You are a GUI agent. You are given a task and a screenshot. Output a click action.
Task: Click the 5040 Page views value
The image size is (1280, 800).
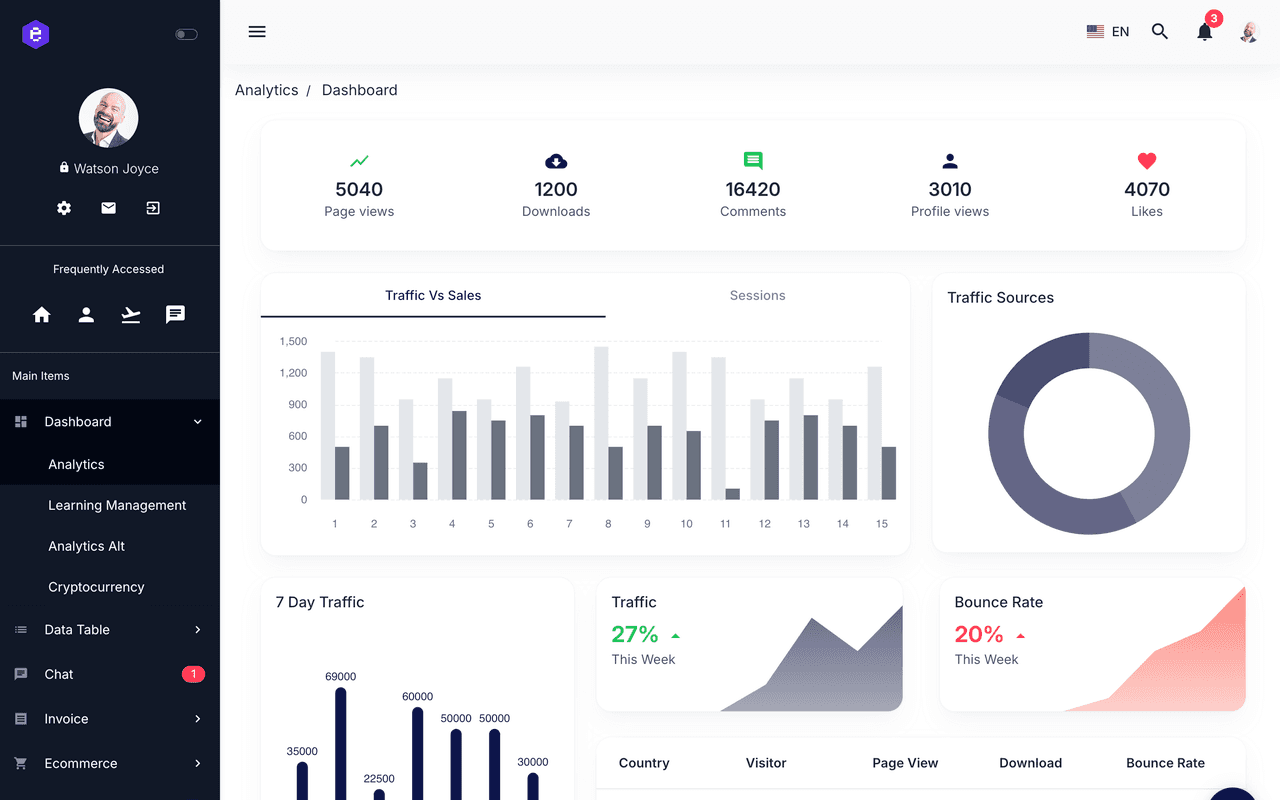[359, 189]
